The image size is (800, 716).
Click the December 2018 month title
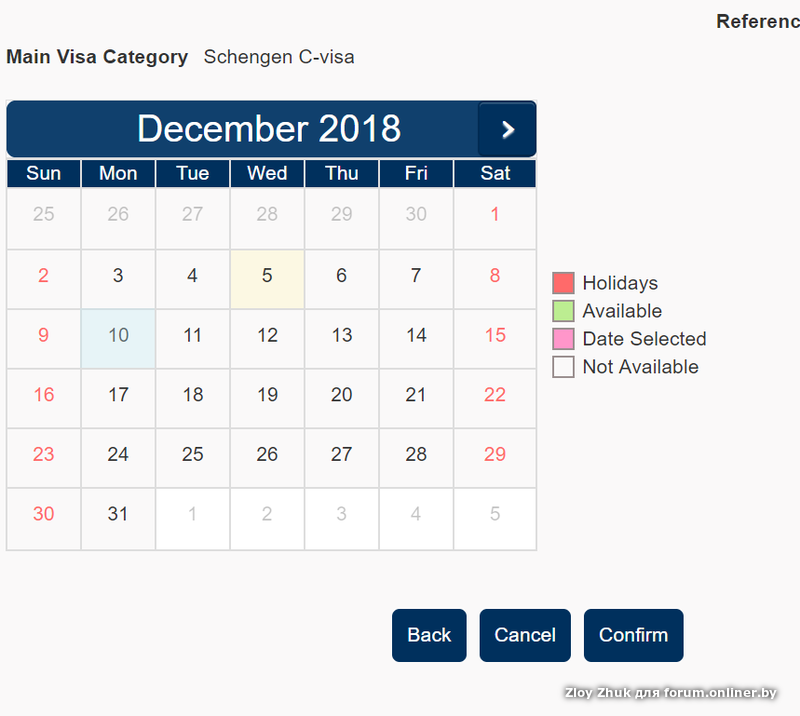[x=269, y=129]
